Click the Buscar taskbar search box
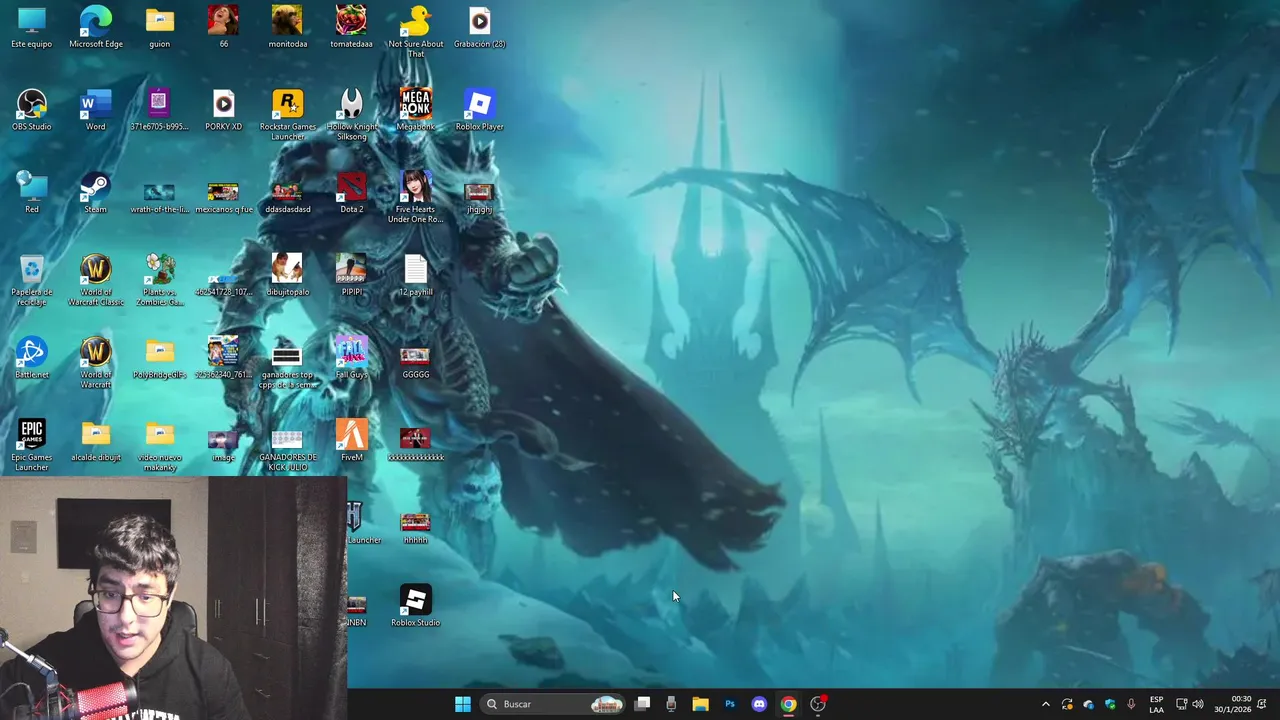The height and width of the screenshot is (720, 1280). click(553, 704)
